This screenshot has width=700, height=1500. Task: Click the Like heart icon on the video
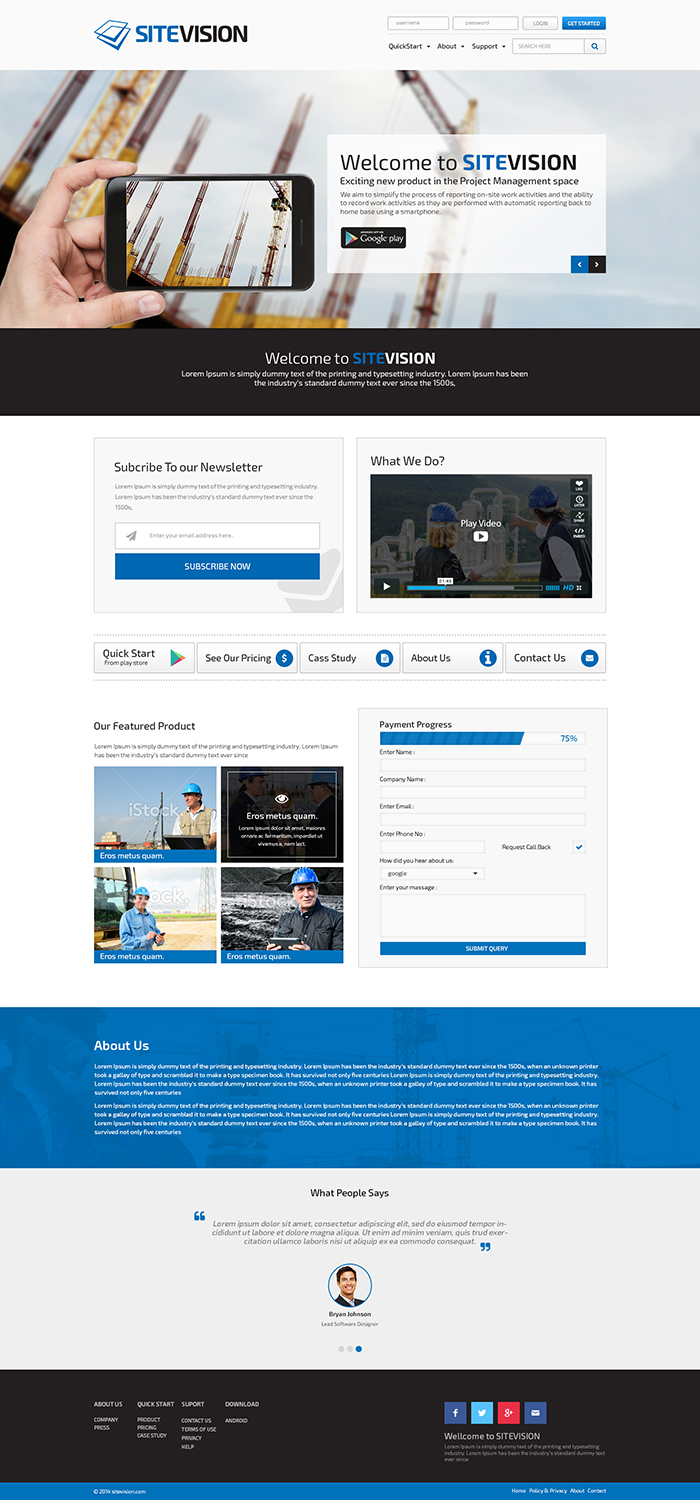pos(579,485)
